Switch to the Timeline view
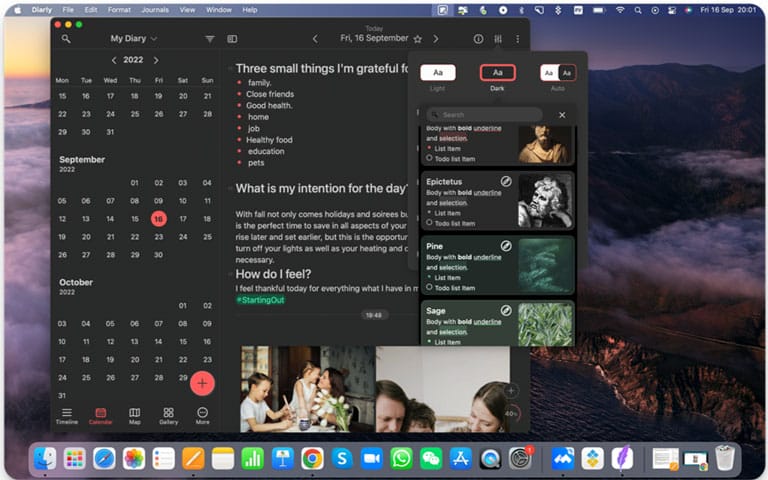This screenshot has width=768, height=480. (67, 416)
